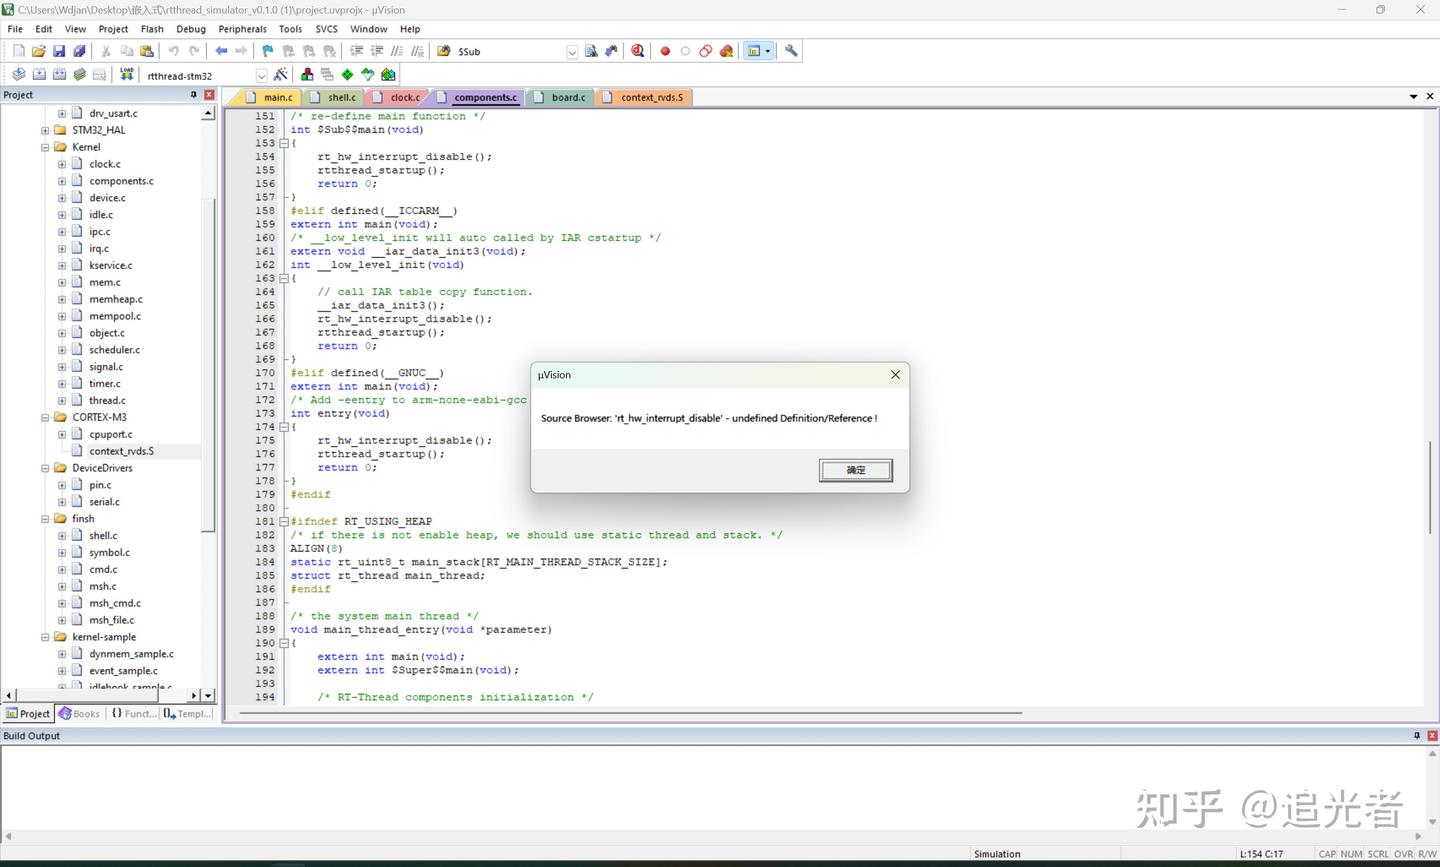This screenshot has width=1440, height=867.
Task: Collapse the Kernel group
Action: pos(45,147)
